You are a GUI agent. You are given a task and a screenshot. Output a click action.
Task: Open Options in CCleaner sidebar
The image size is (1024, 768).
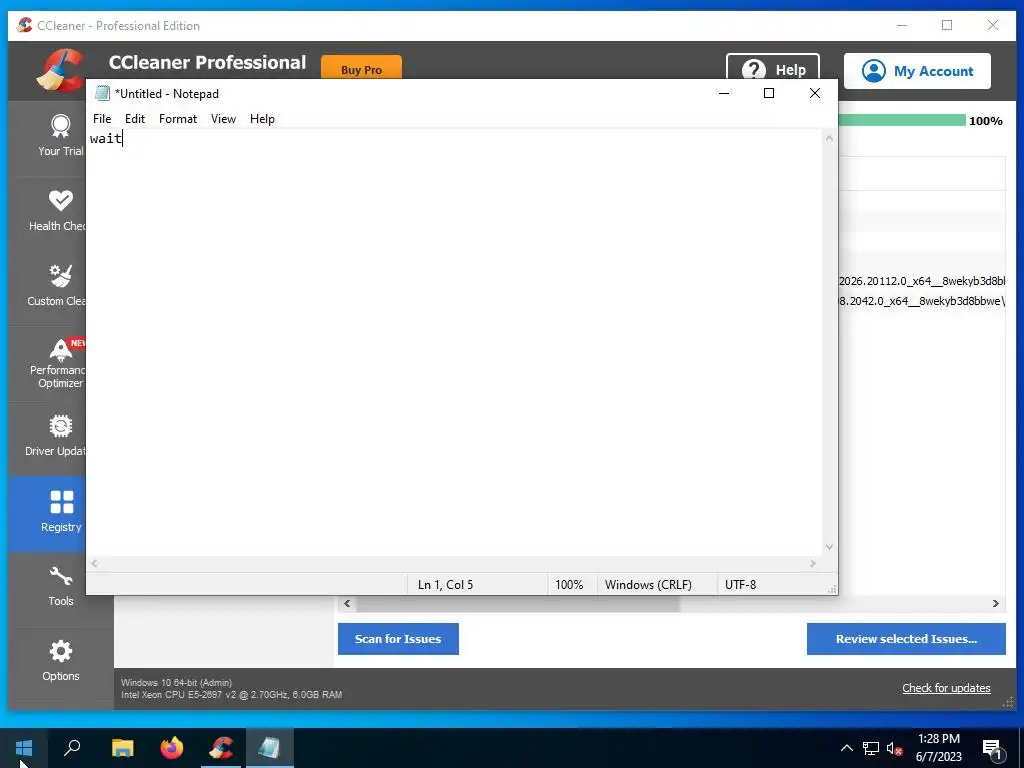61,662
